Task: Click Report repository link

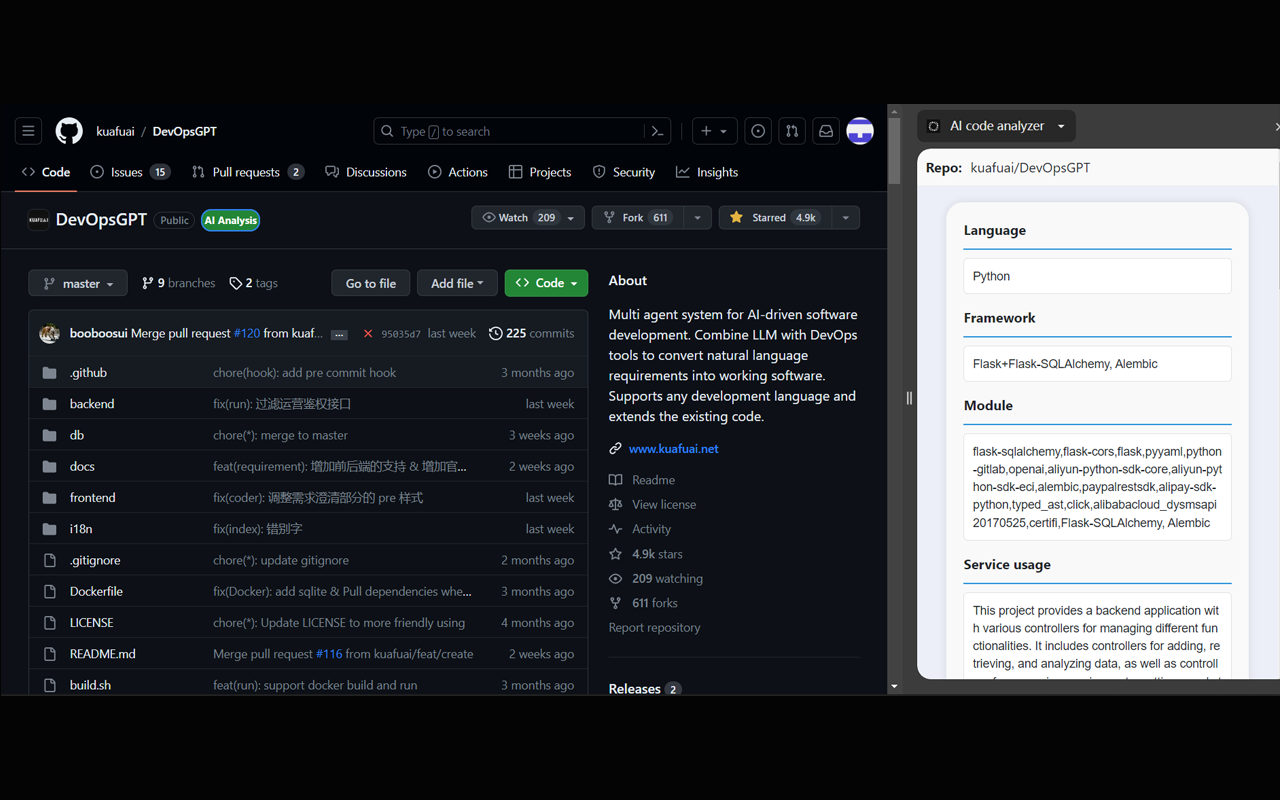Action: pyautogui.click(x=654, y=628)
